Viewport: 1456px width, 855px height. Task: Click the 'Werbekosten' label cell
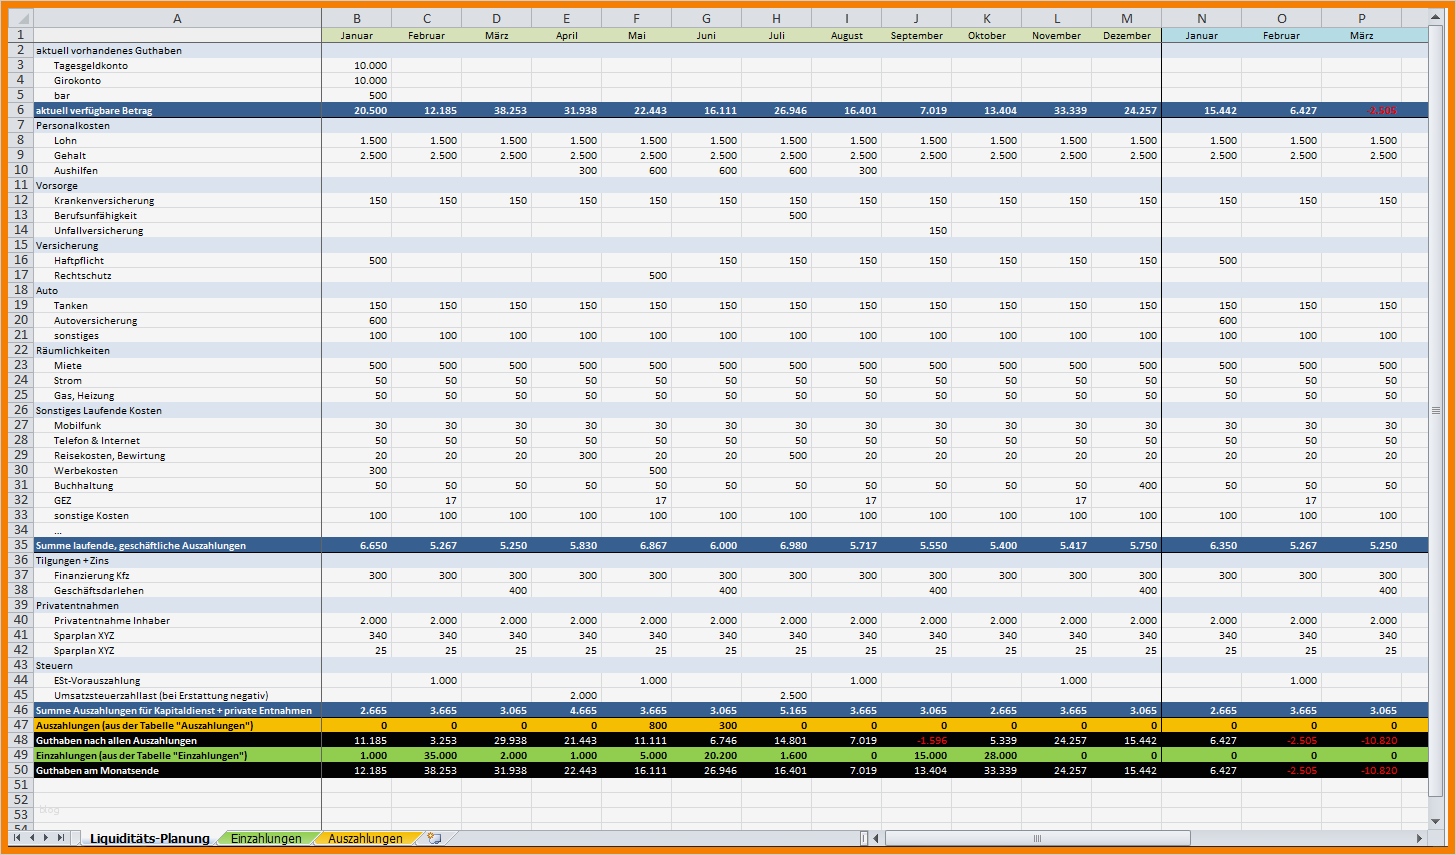point(177,470)
